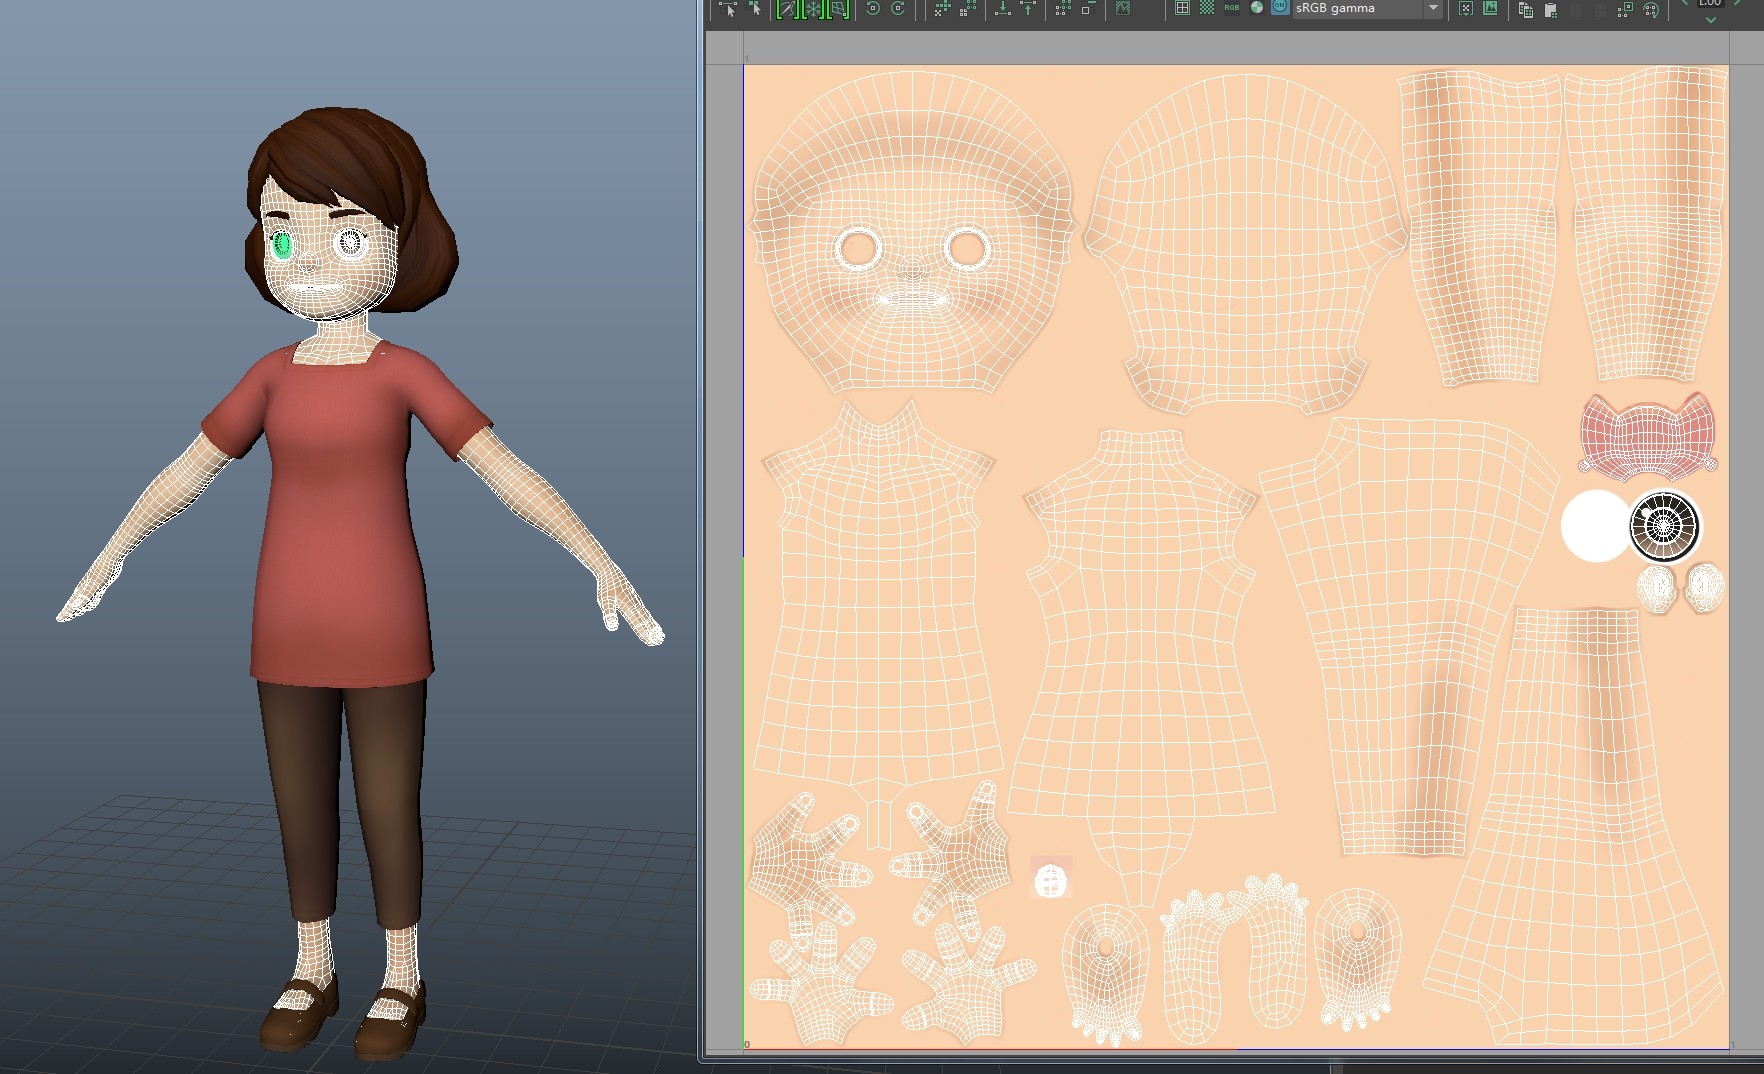Rotate selected UVs clockwise
Screen dimensions: 1764x1074
(899, 10)
